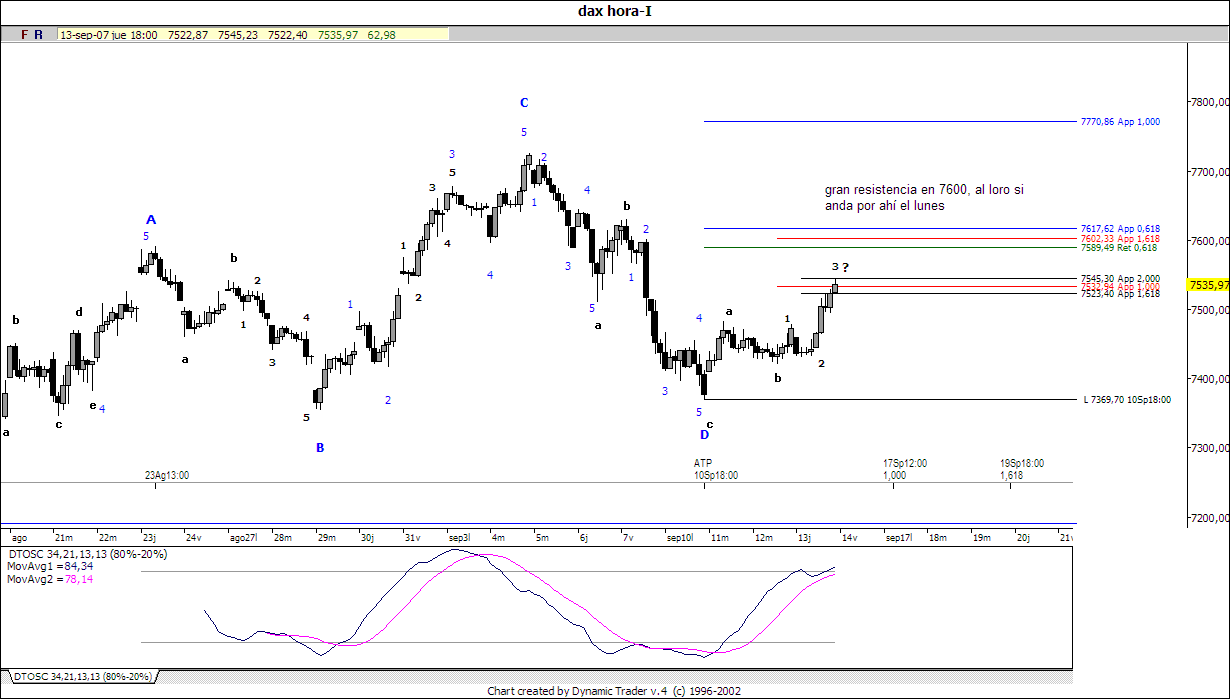Click the L 7369,70 10Sp18:00 low label

(x=1127, y=400)
